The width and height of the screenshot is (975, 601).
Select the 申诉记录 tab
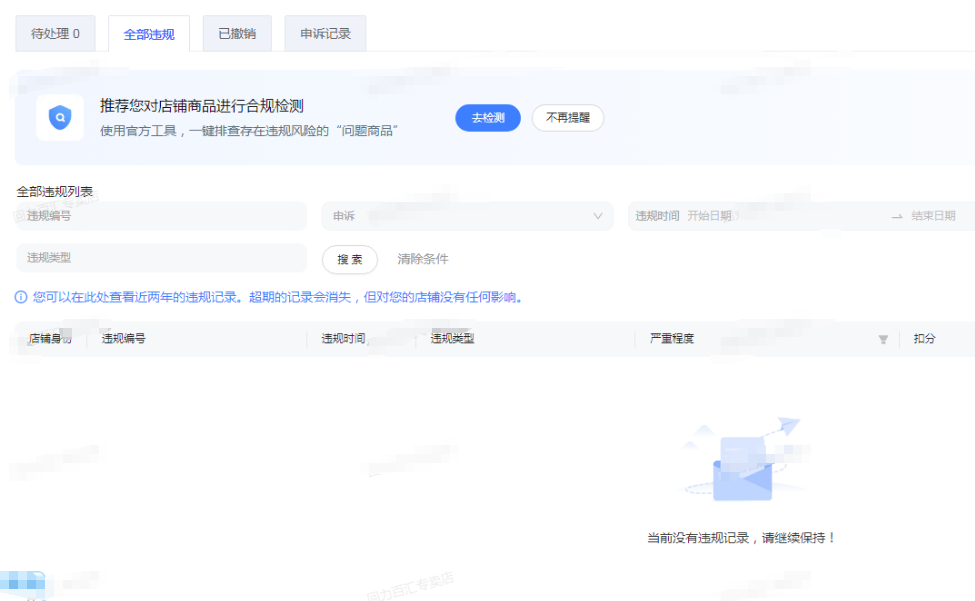coord(325,34)
